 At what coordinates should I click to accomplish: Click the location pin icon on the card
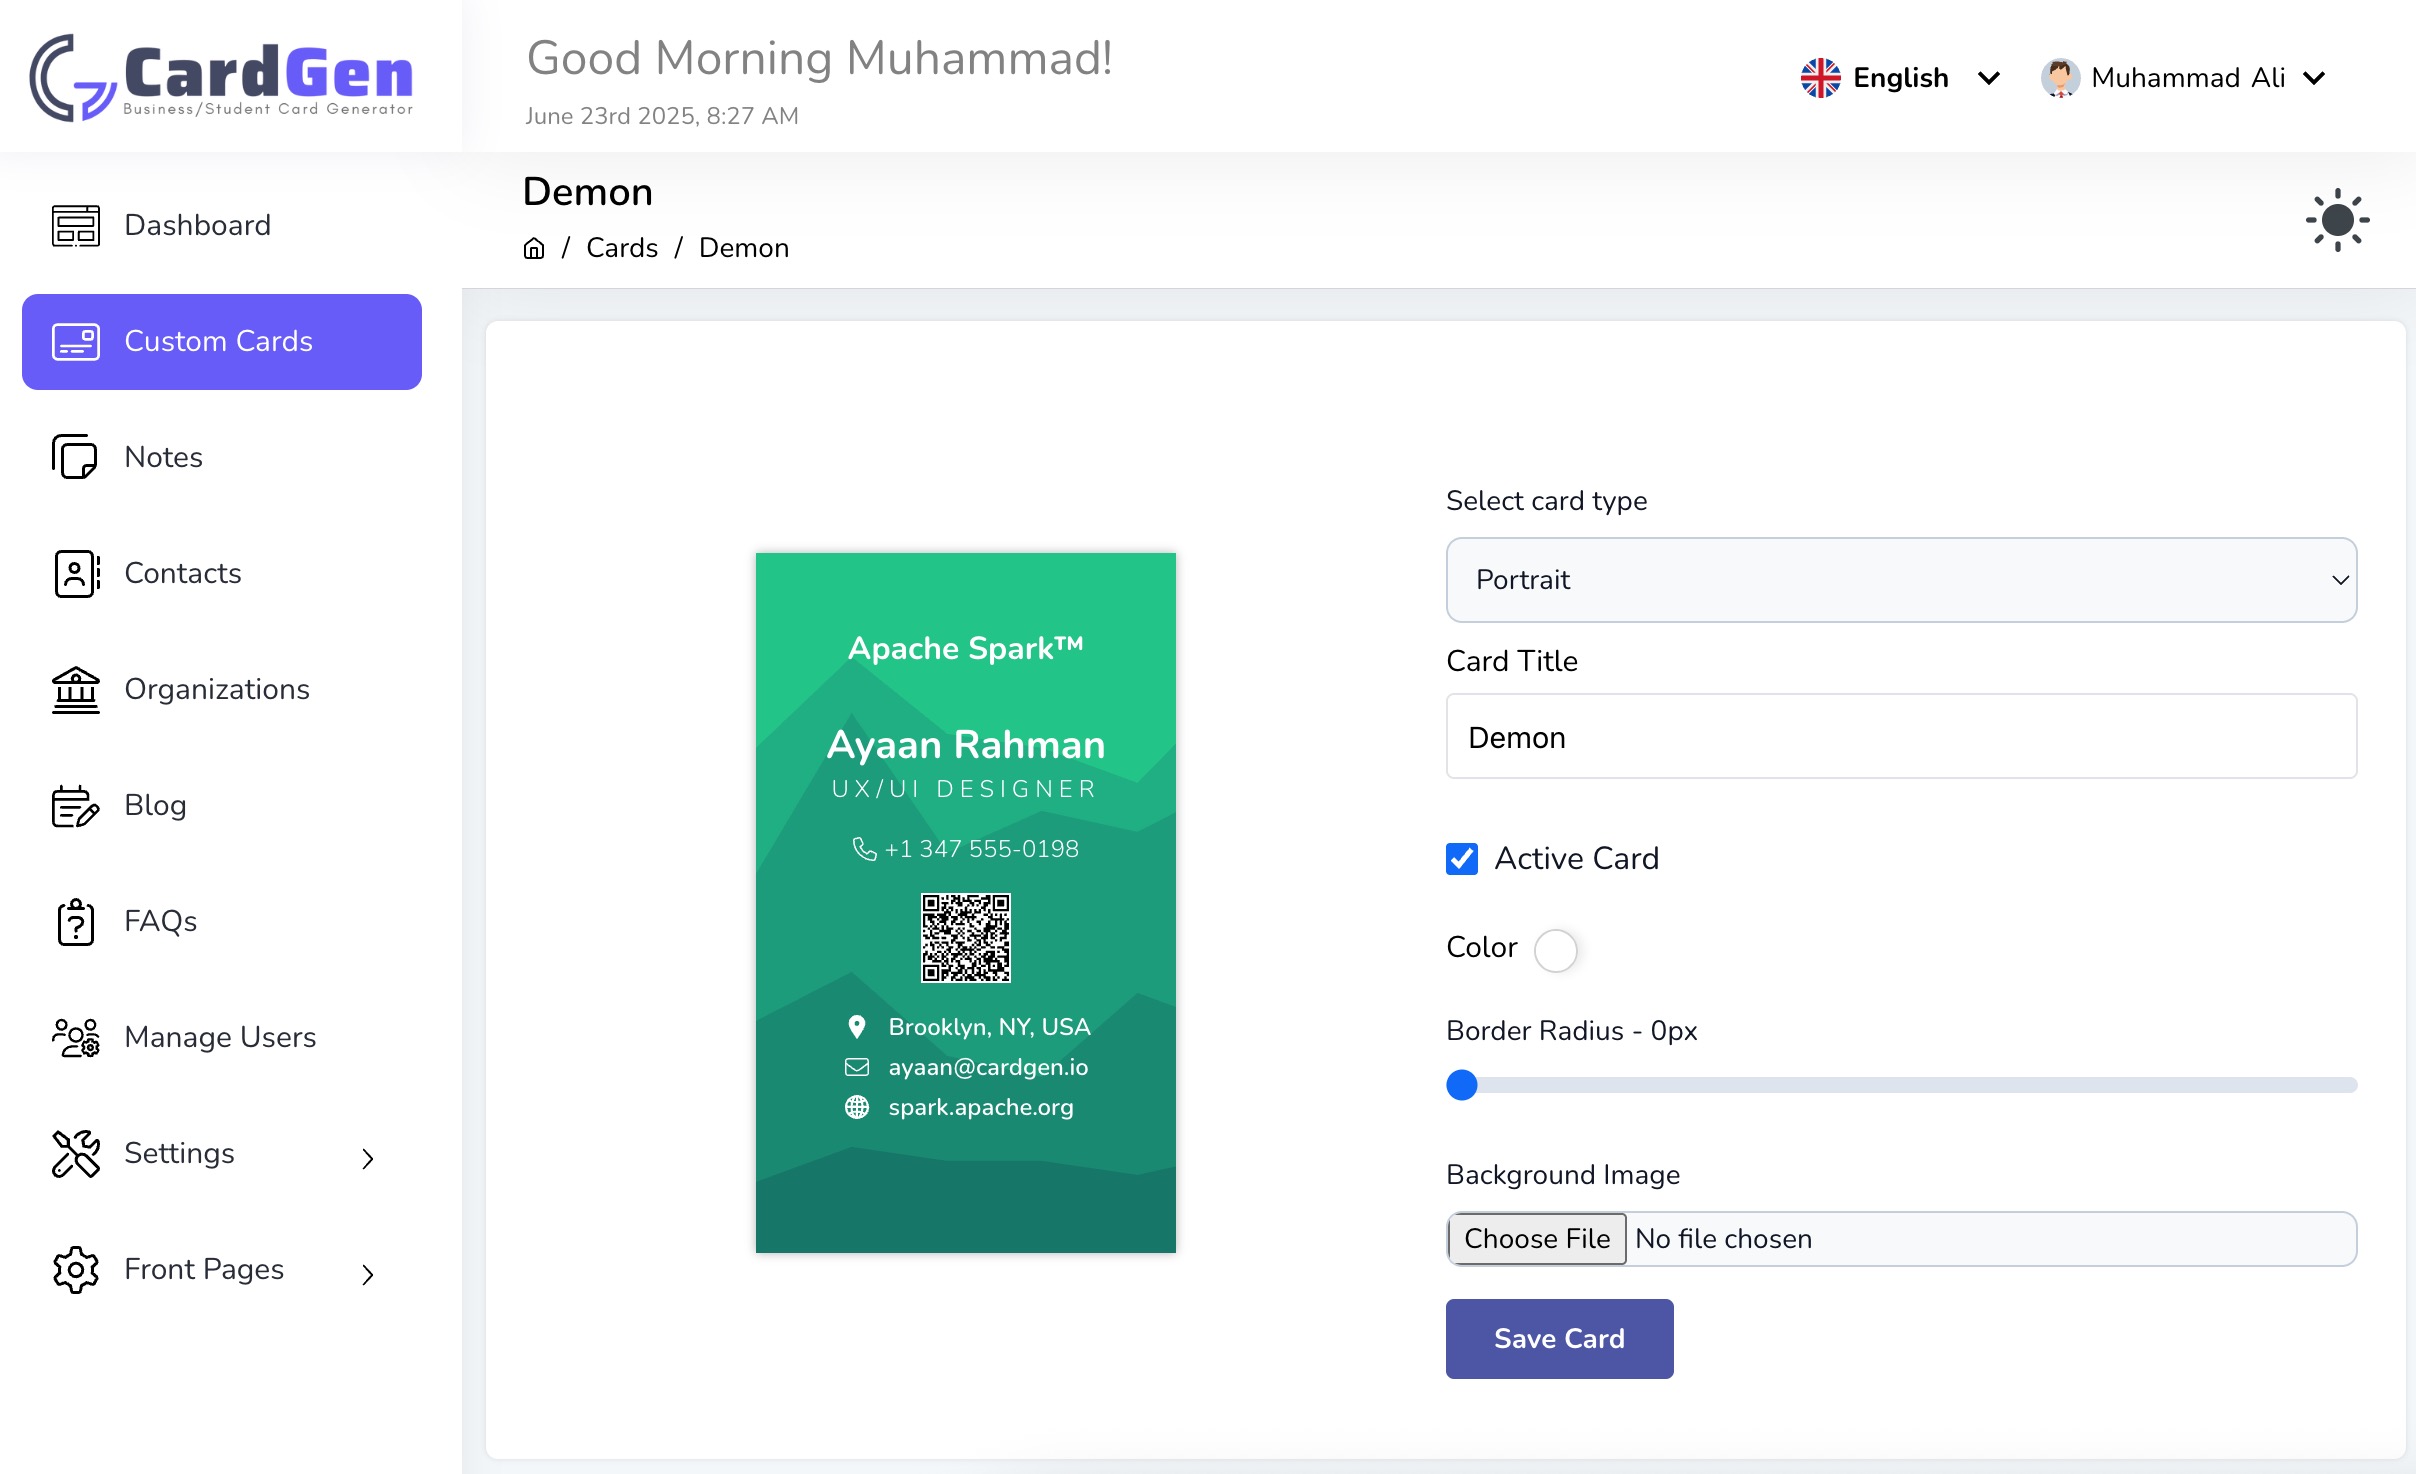click(x=857, y=1027)
